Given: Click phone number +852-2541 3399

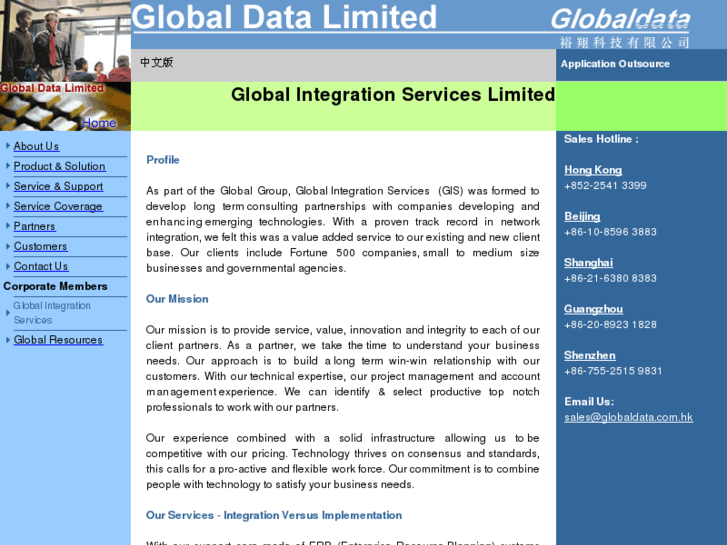Looking at the screenshot, I should pos(605,186).
